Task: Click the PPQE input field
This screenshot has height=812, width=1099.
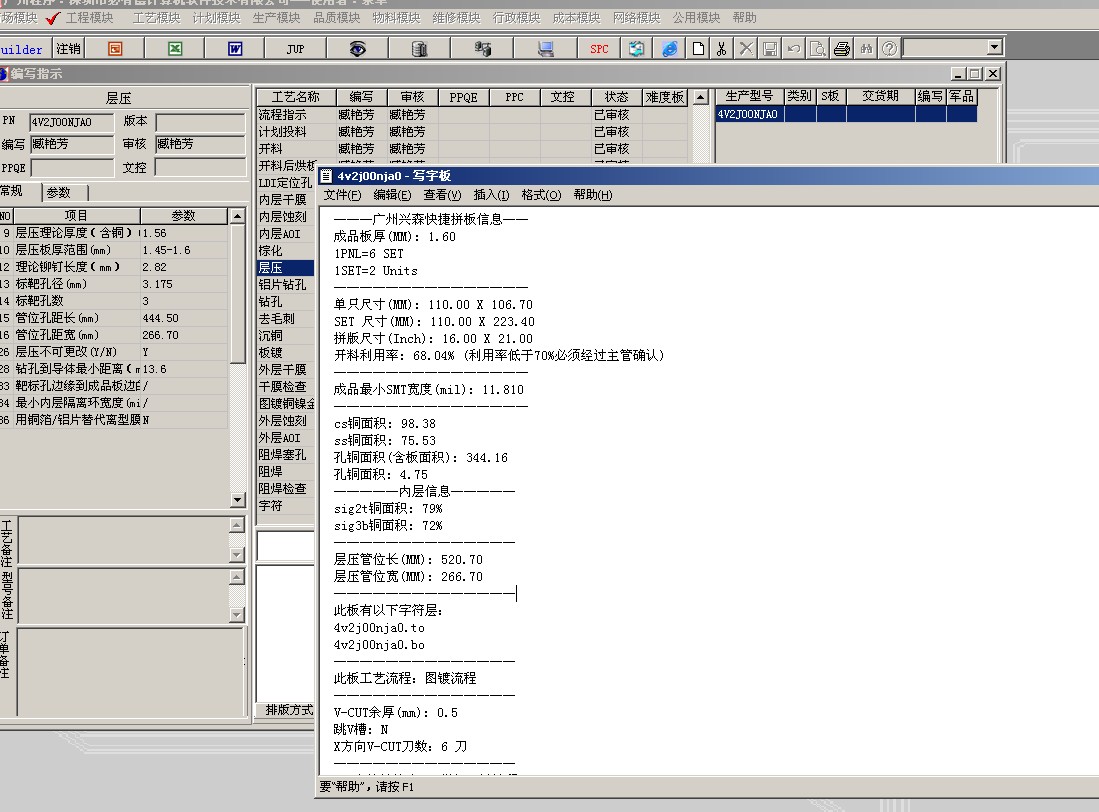Action: coord(72,168)
